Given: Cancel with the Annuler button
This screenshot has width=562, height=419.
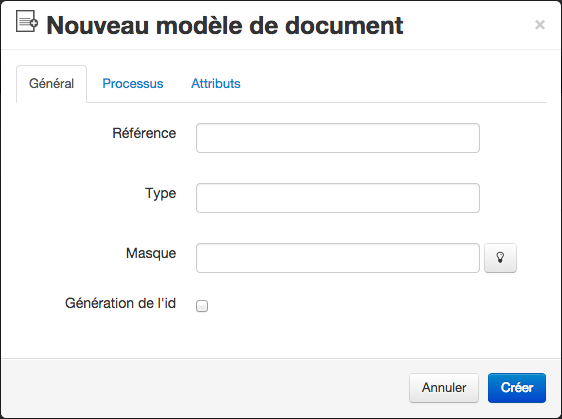Looking at the screenshot, I should [444, 387].
